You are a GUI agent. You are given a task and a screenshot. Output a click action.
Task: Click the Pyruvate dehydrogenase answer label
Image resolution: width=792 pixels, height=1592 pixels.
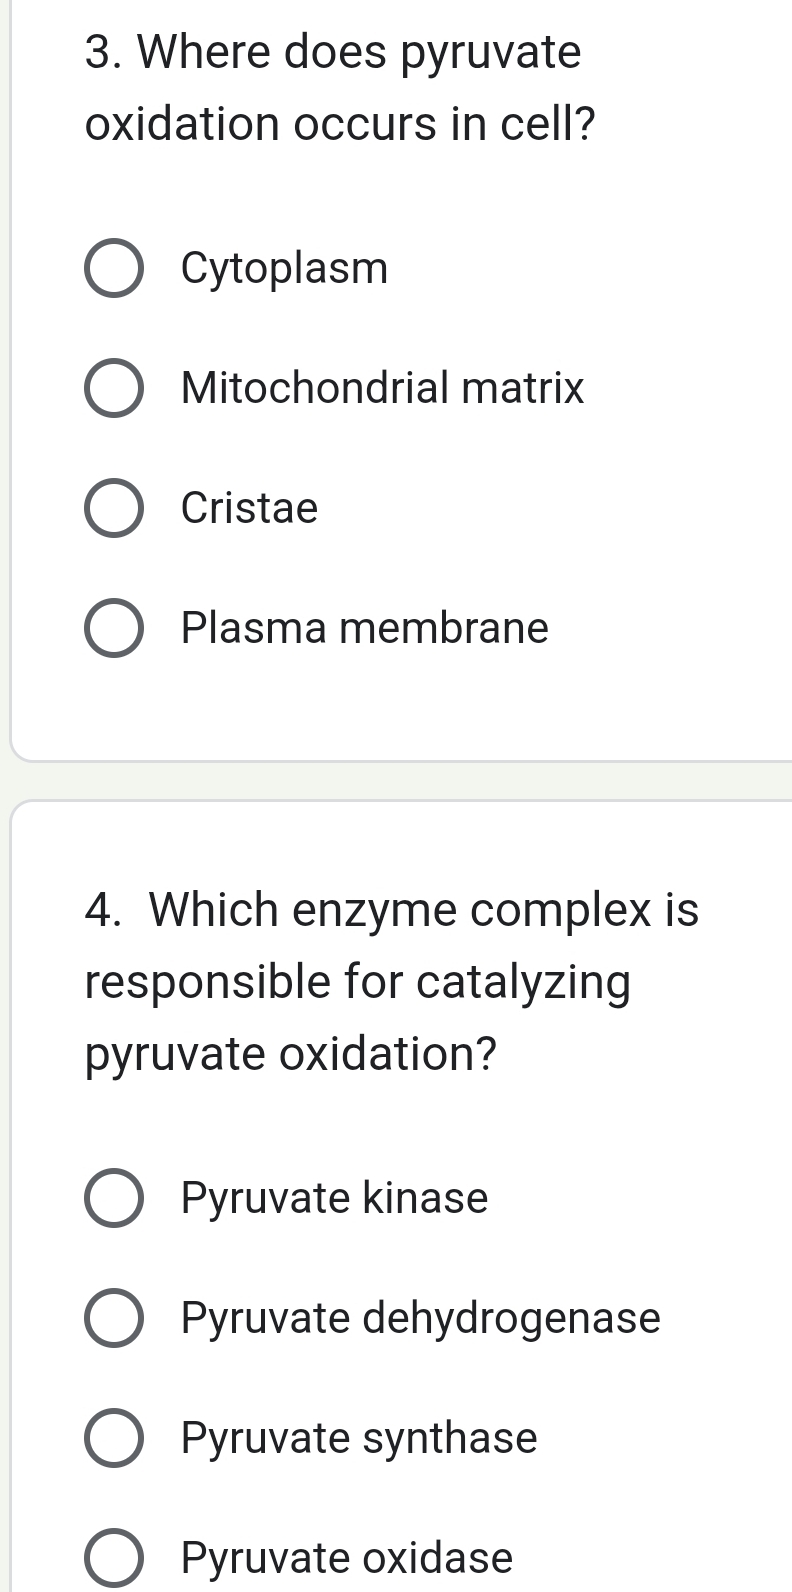click(x=420, y=1318)
